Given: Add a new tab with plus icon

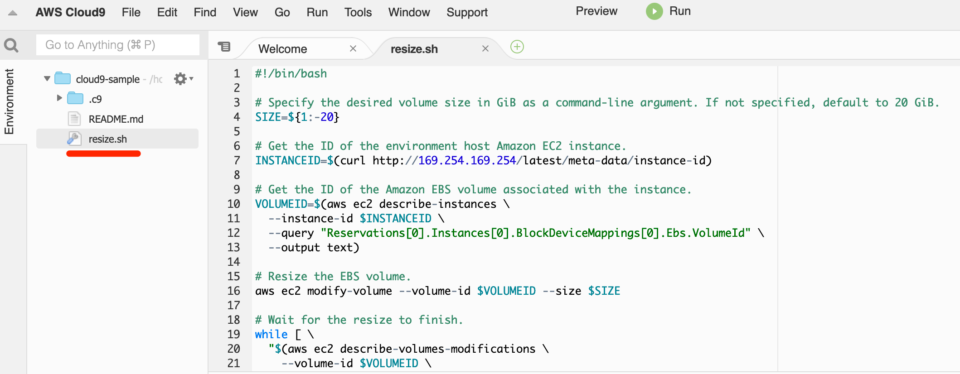Looking at the screenshot, I should click(x=517, y=47).
